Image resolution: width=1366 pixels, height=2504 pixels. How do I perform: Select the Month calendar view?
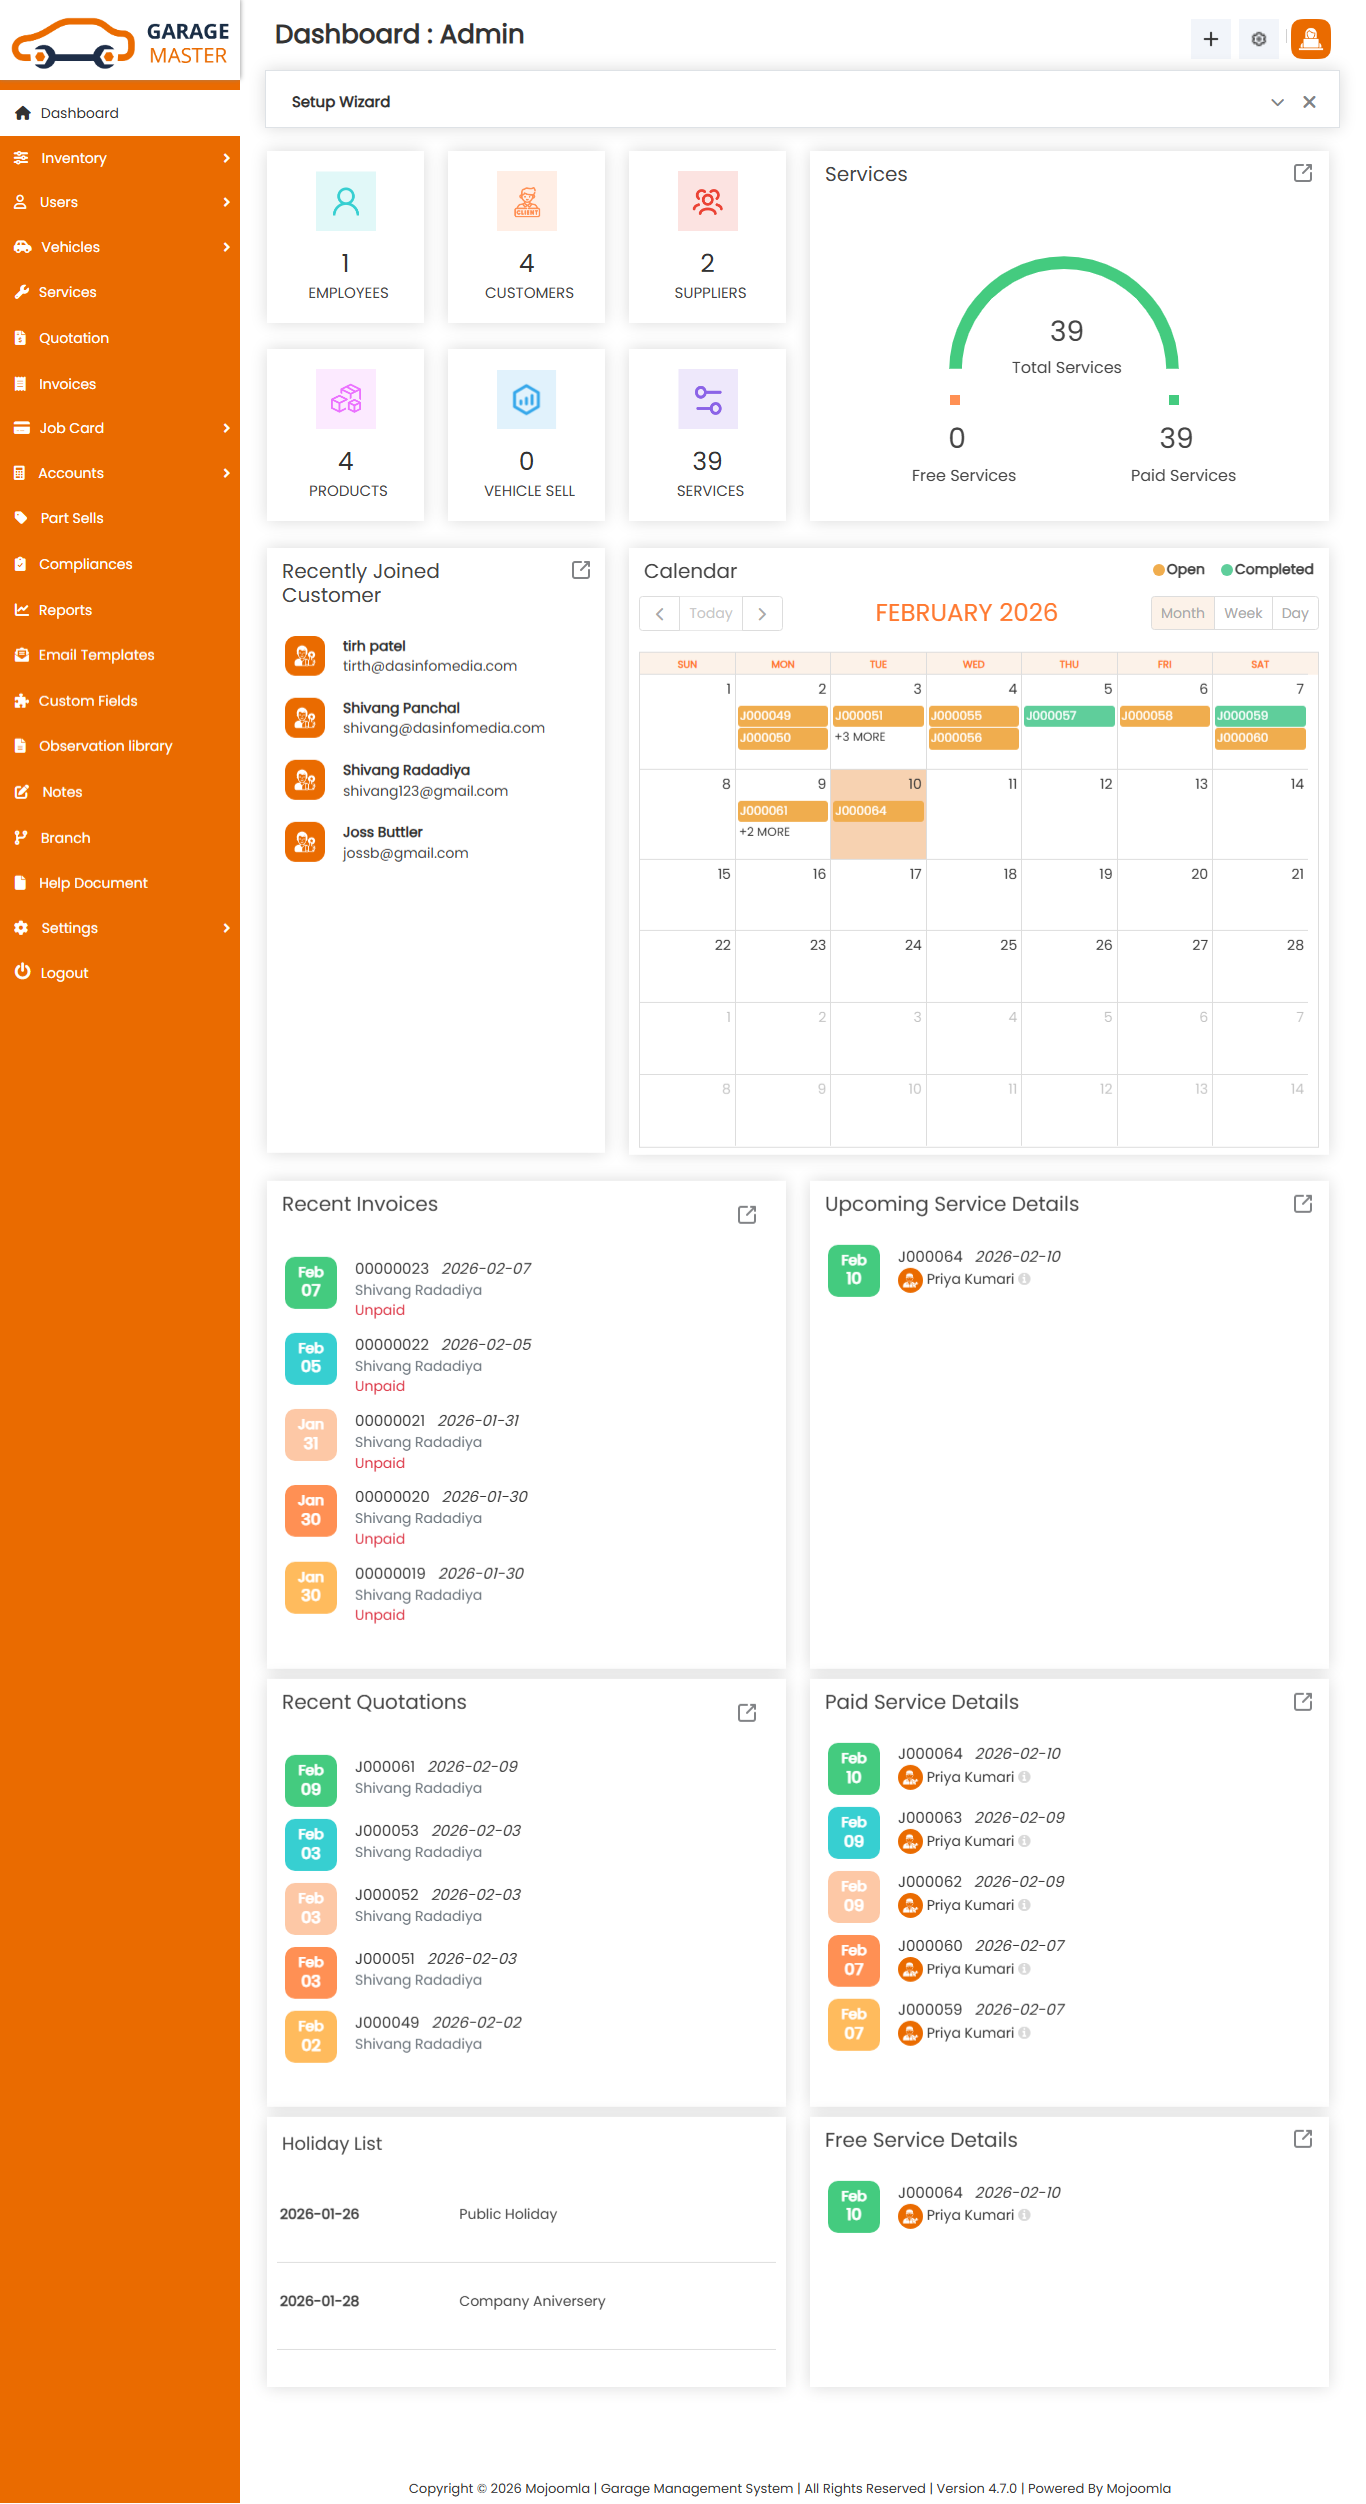pyautogui.click(x=1182, y=613)
